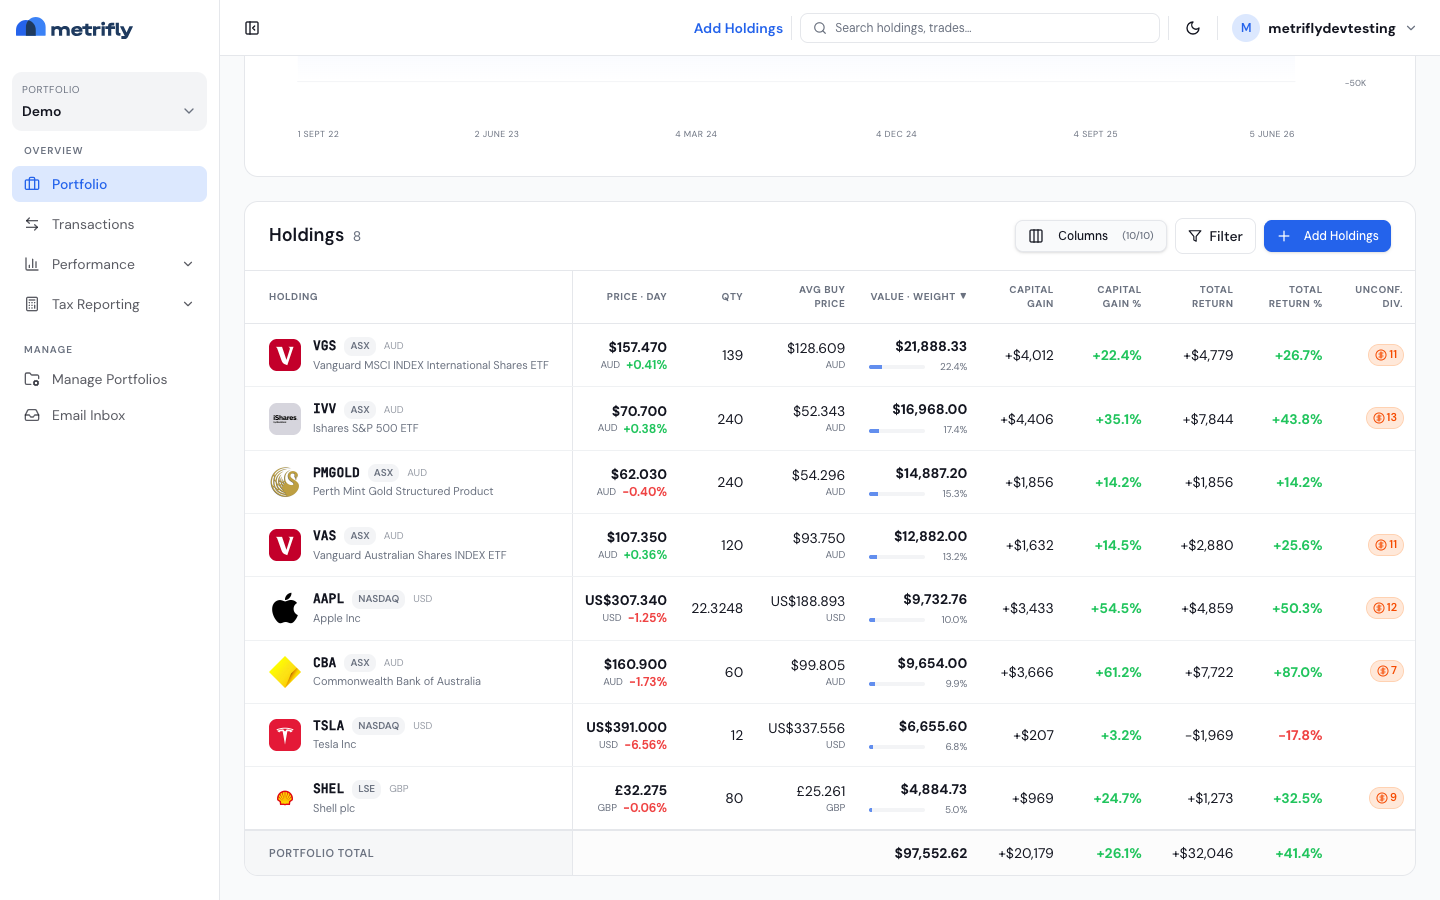Click the PMGOLD Perth Mint logo
The image size is (1440, 900).
(285, 482)
